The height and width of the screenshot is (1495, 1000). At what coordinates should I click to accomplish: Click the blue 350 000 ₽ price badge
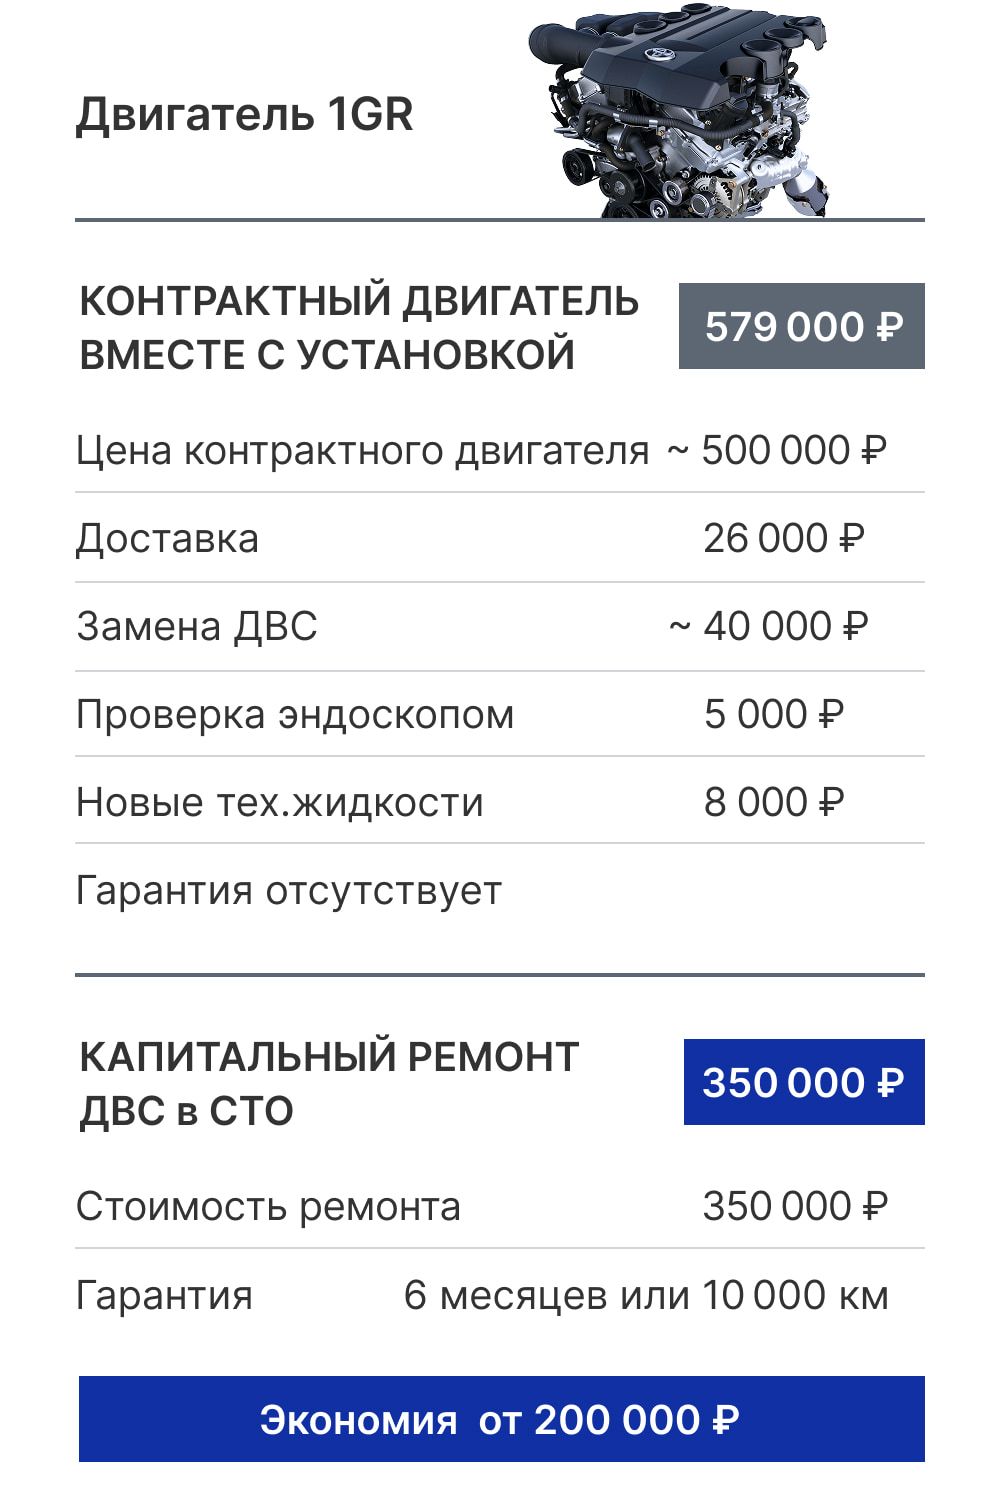coord(804,1083)
